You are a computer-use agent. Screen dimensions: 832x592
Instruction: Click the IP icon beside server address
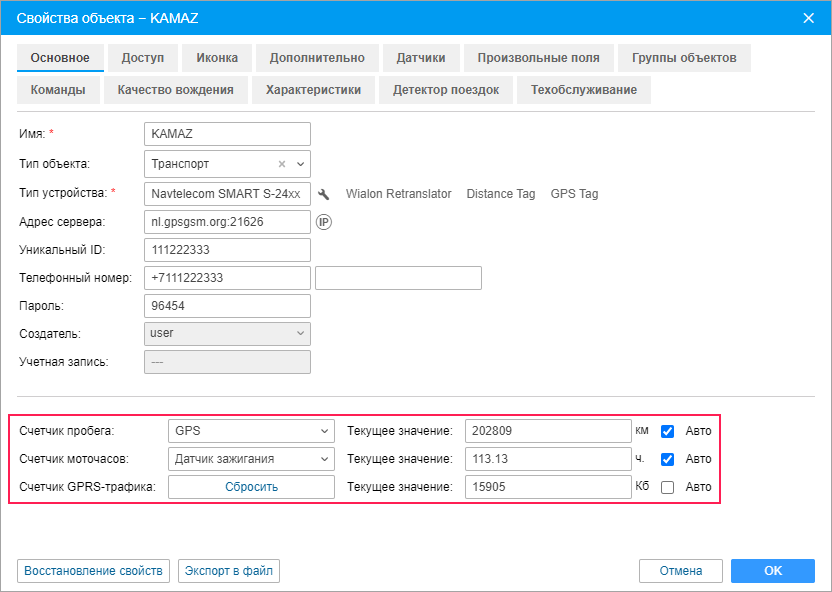point(324,222)
